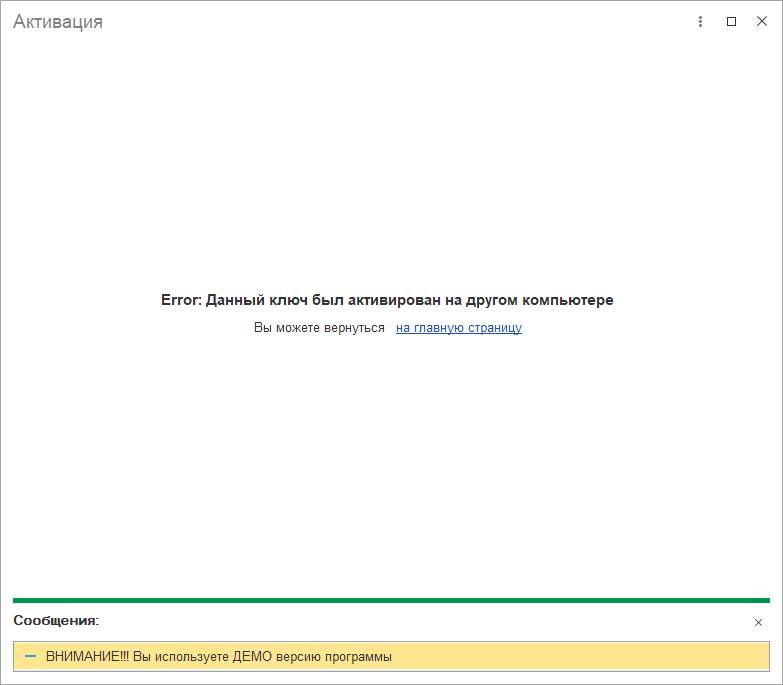
Task: Click the green divider above Сообщения
Action: pos(391,600)
